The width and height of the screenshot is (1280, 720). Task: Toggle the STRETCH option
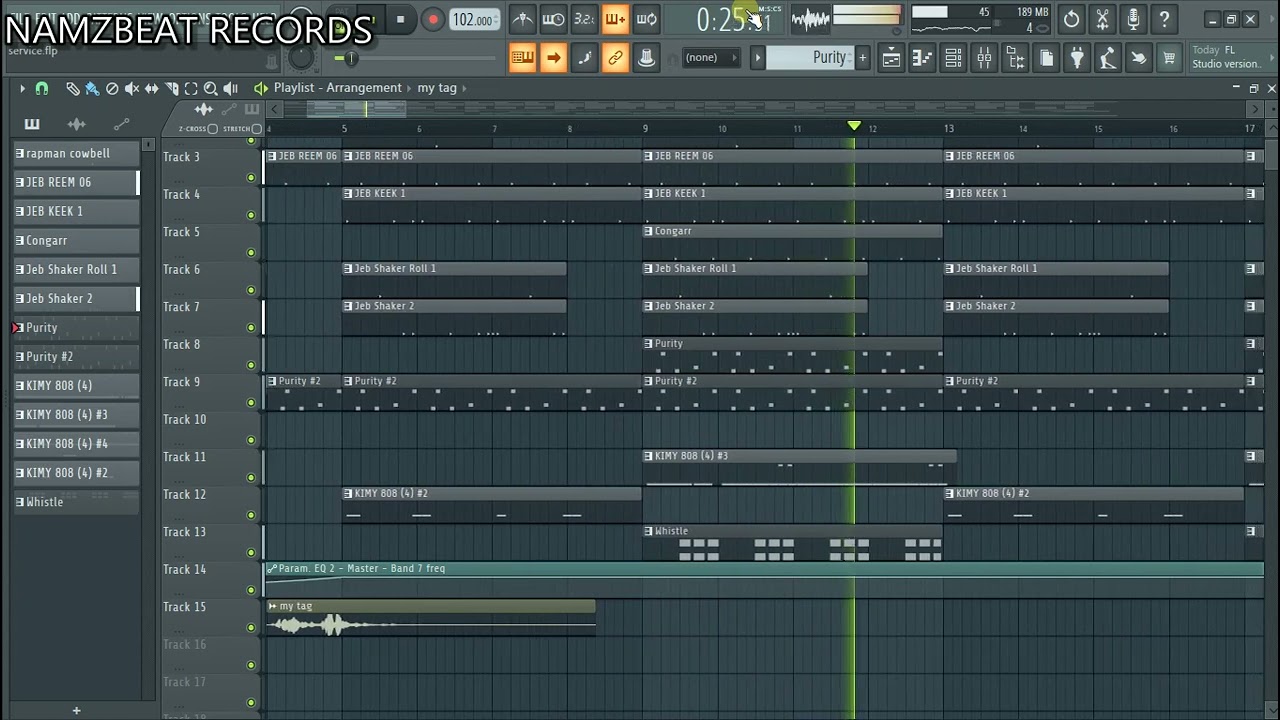[x=257, y=129]
